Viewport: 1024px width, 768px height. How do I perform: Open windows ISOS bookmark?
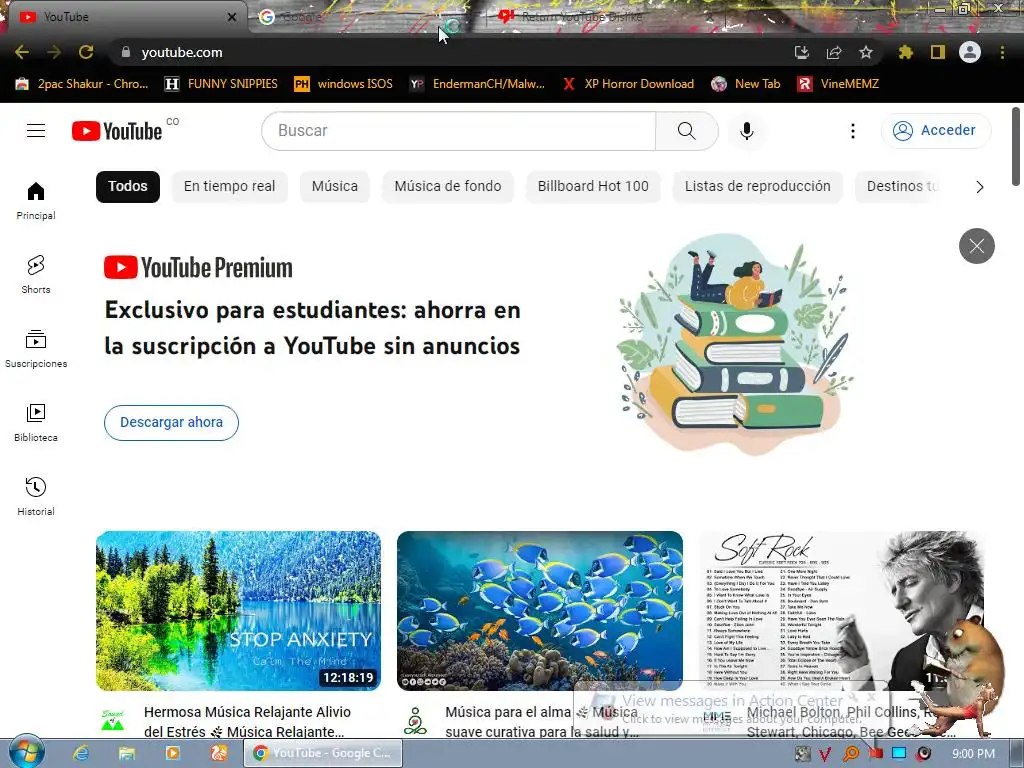344,84
